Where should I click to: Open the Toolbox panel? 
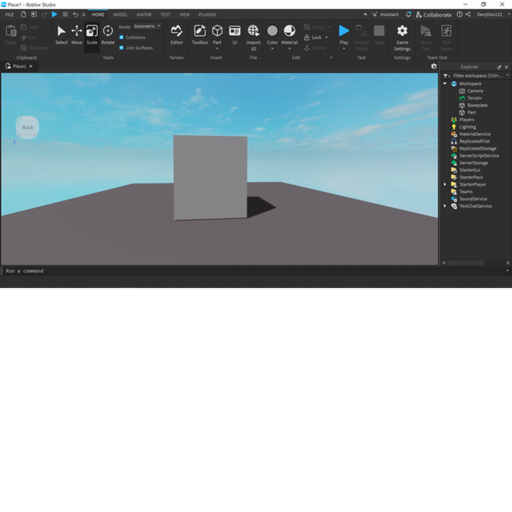coord(200,35)
